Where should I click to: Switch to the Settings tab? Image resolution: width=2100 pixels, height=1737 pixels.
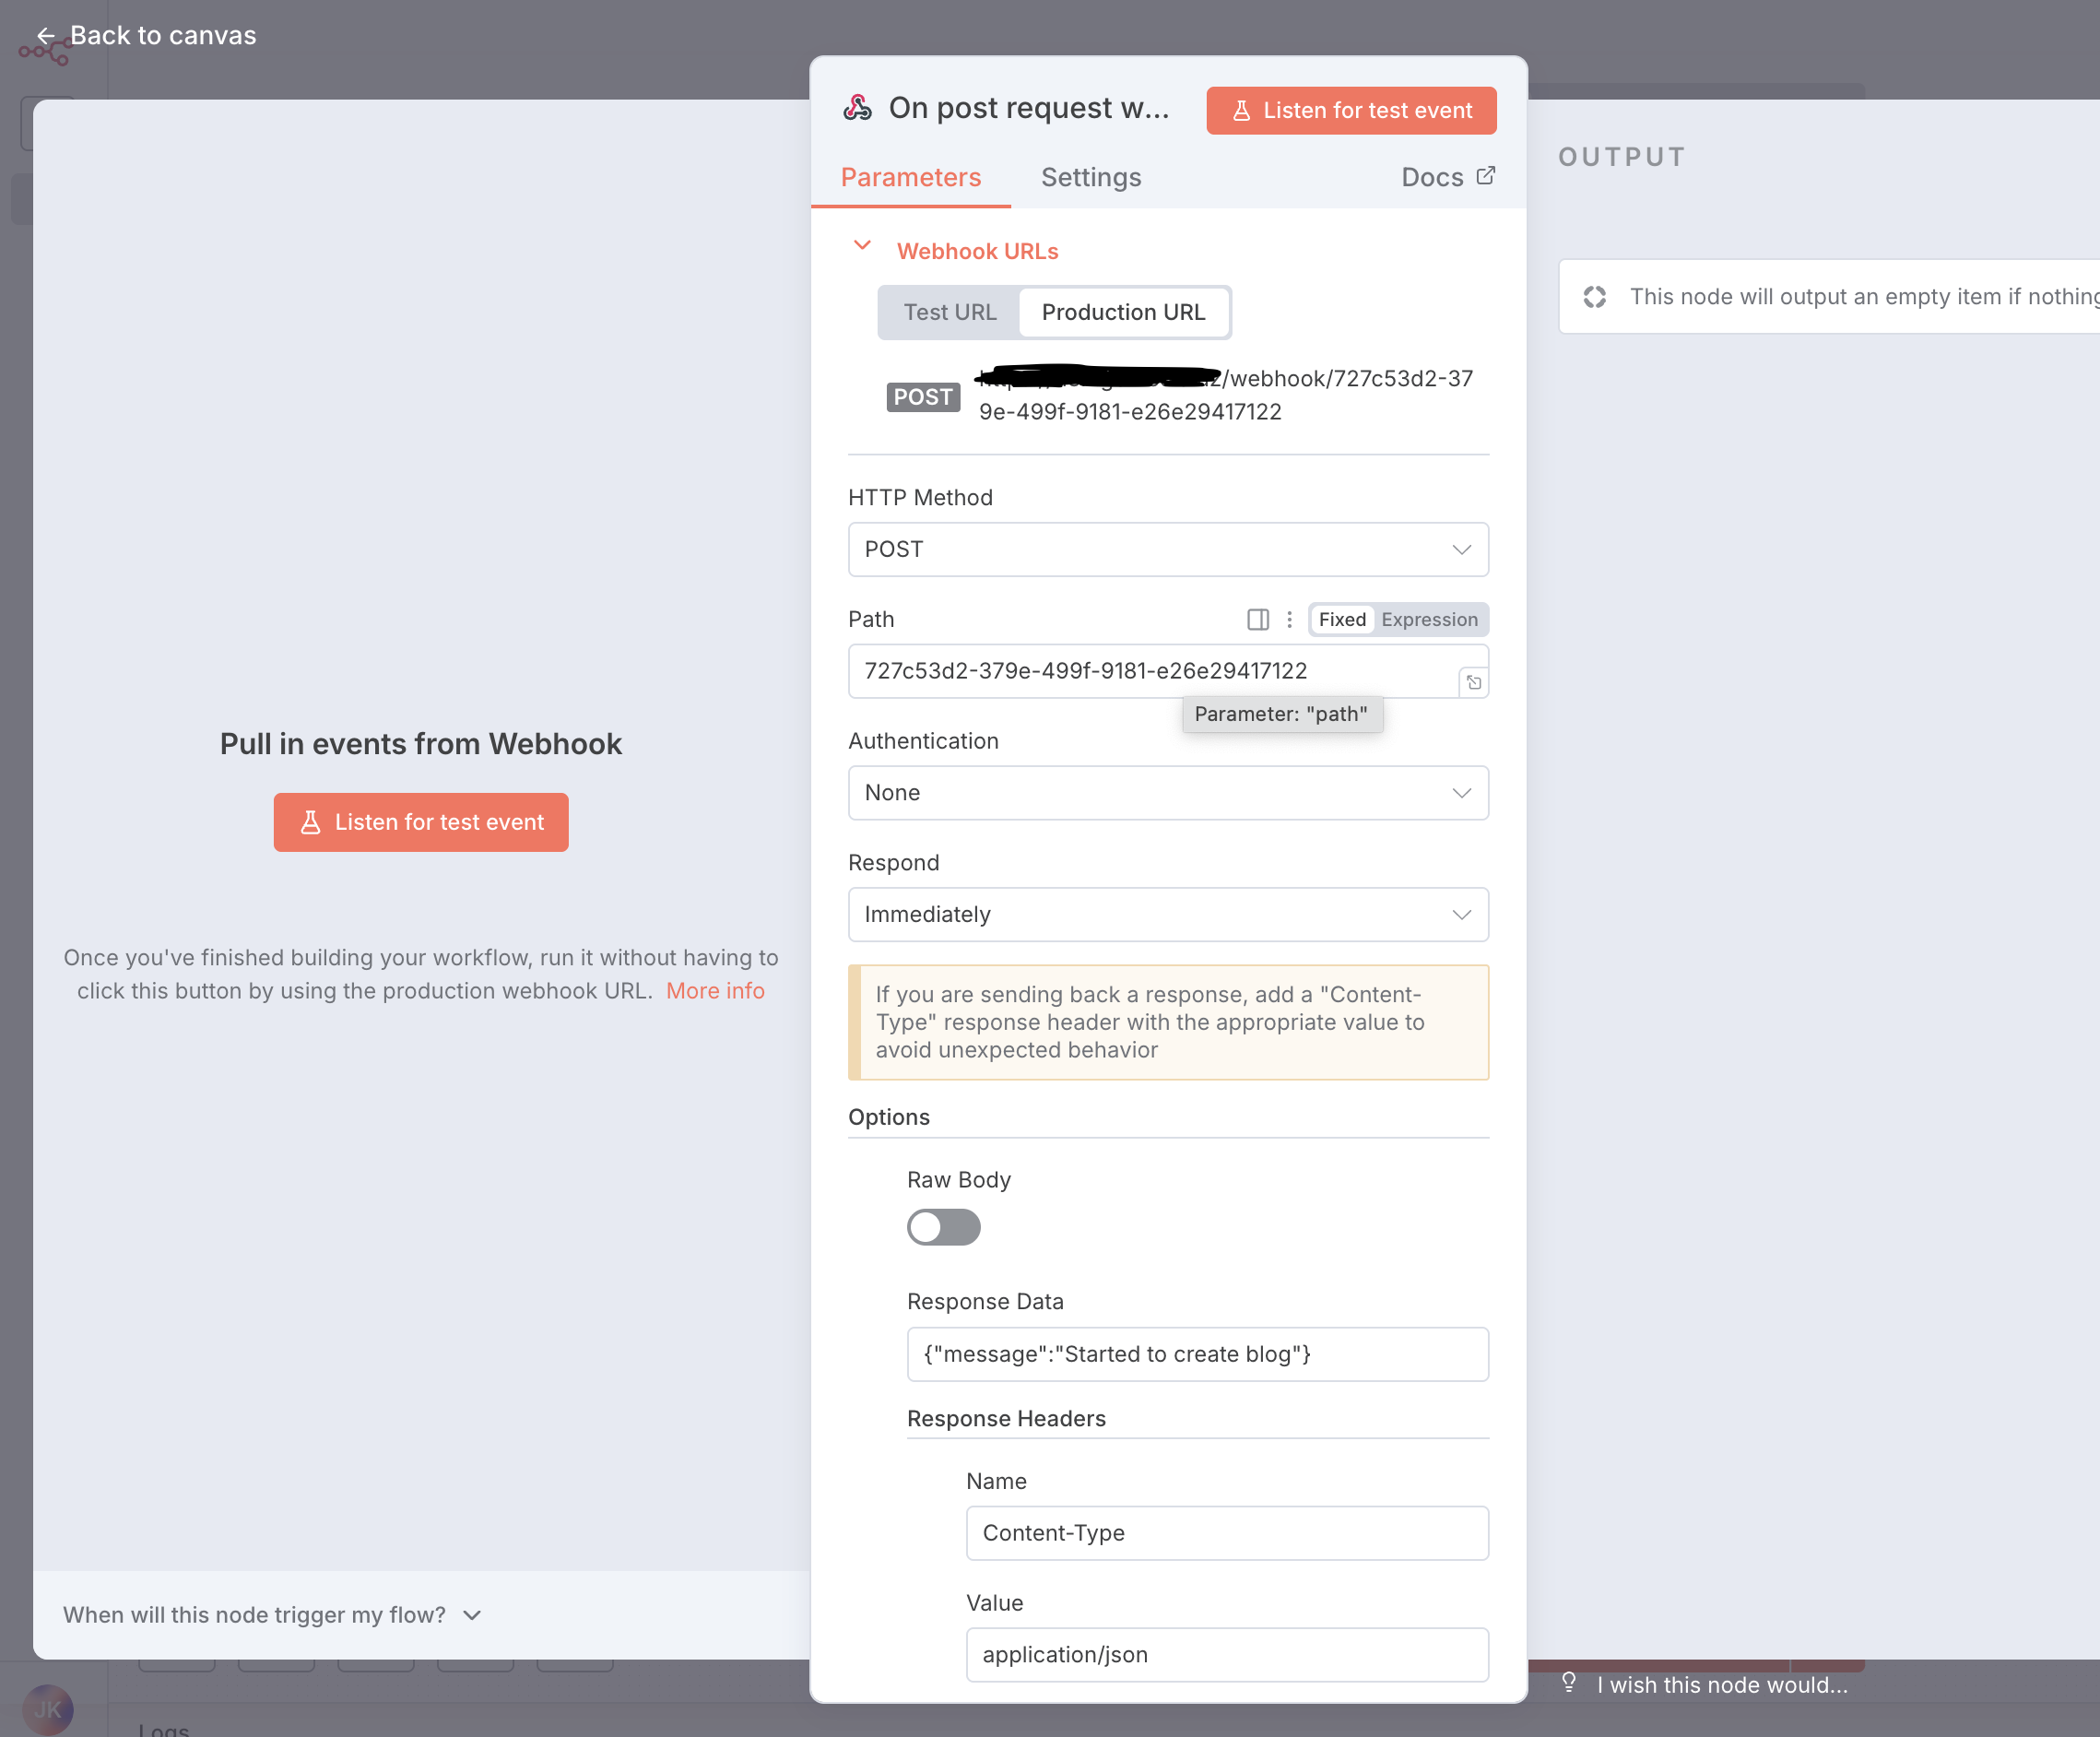(x=1090, y=177)
